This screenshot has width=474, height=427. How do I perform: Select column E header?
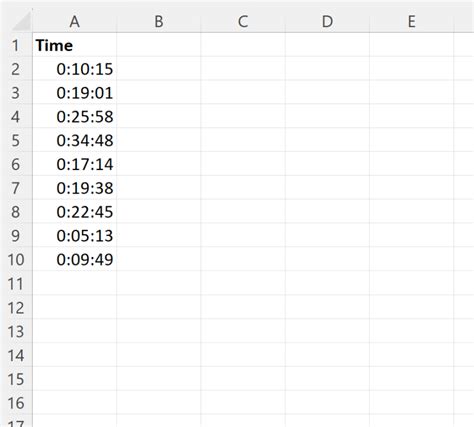[x=412, y=21]
